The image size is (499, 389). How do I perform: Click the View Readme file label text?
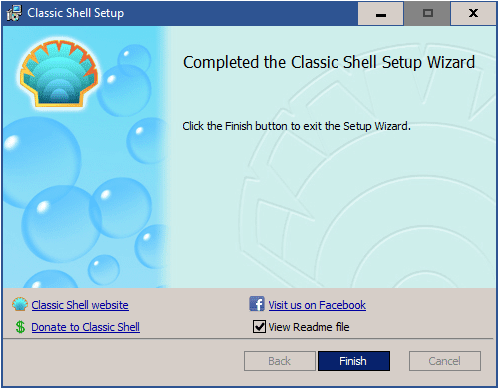point(309,327)
